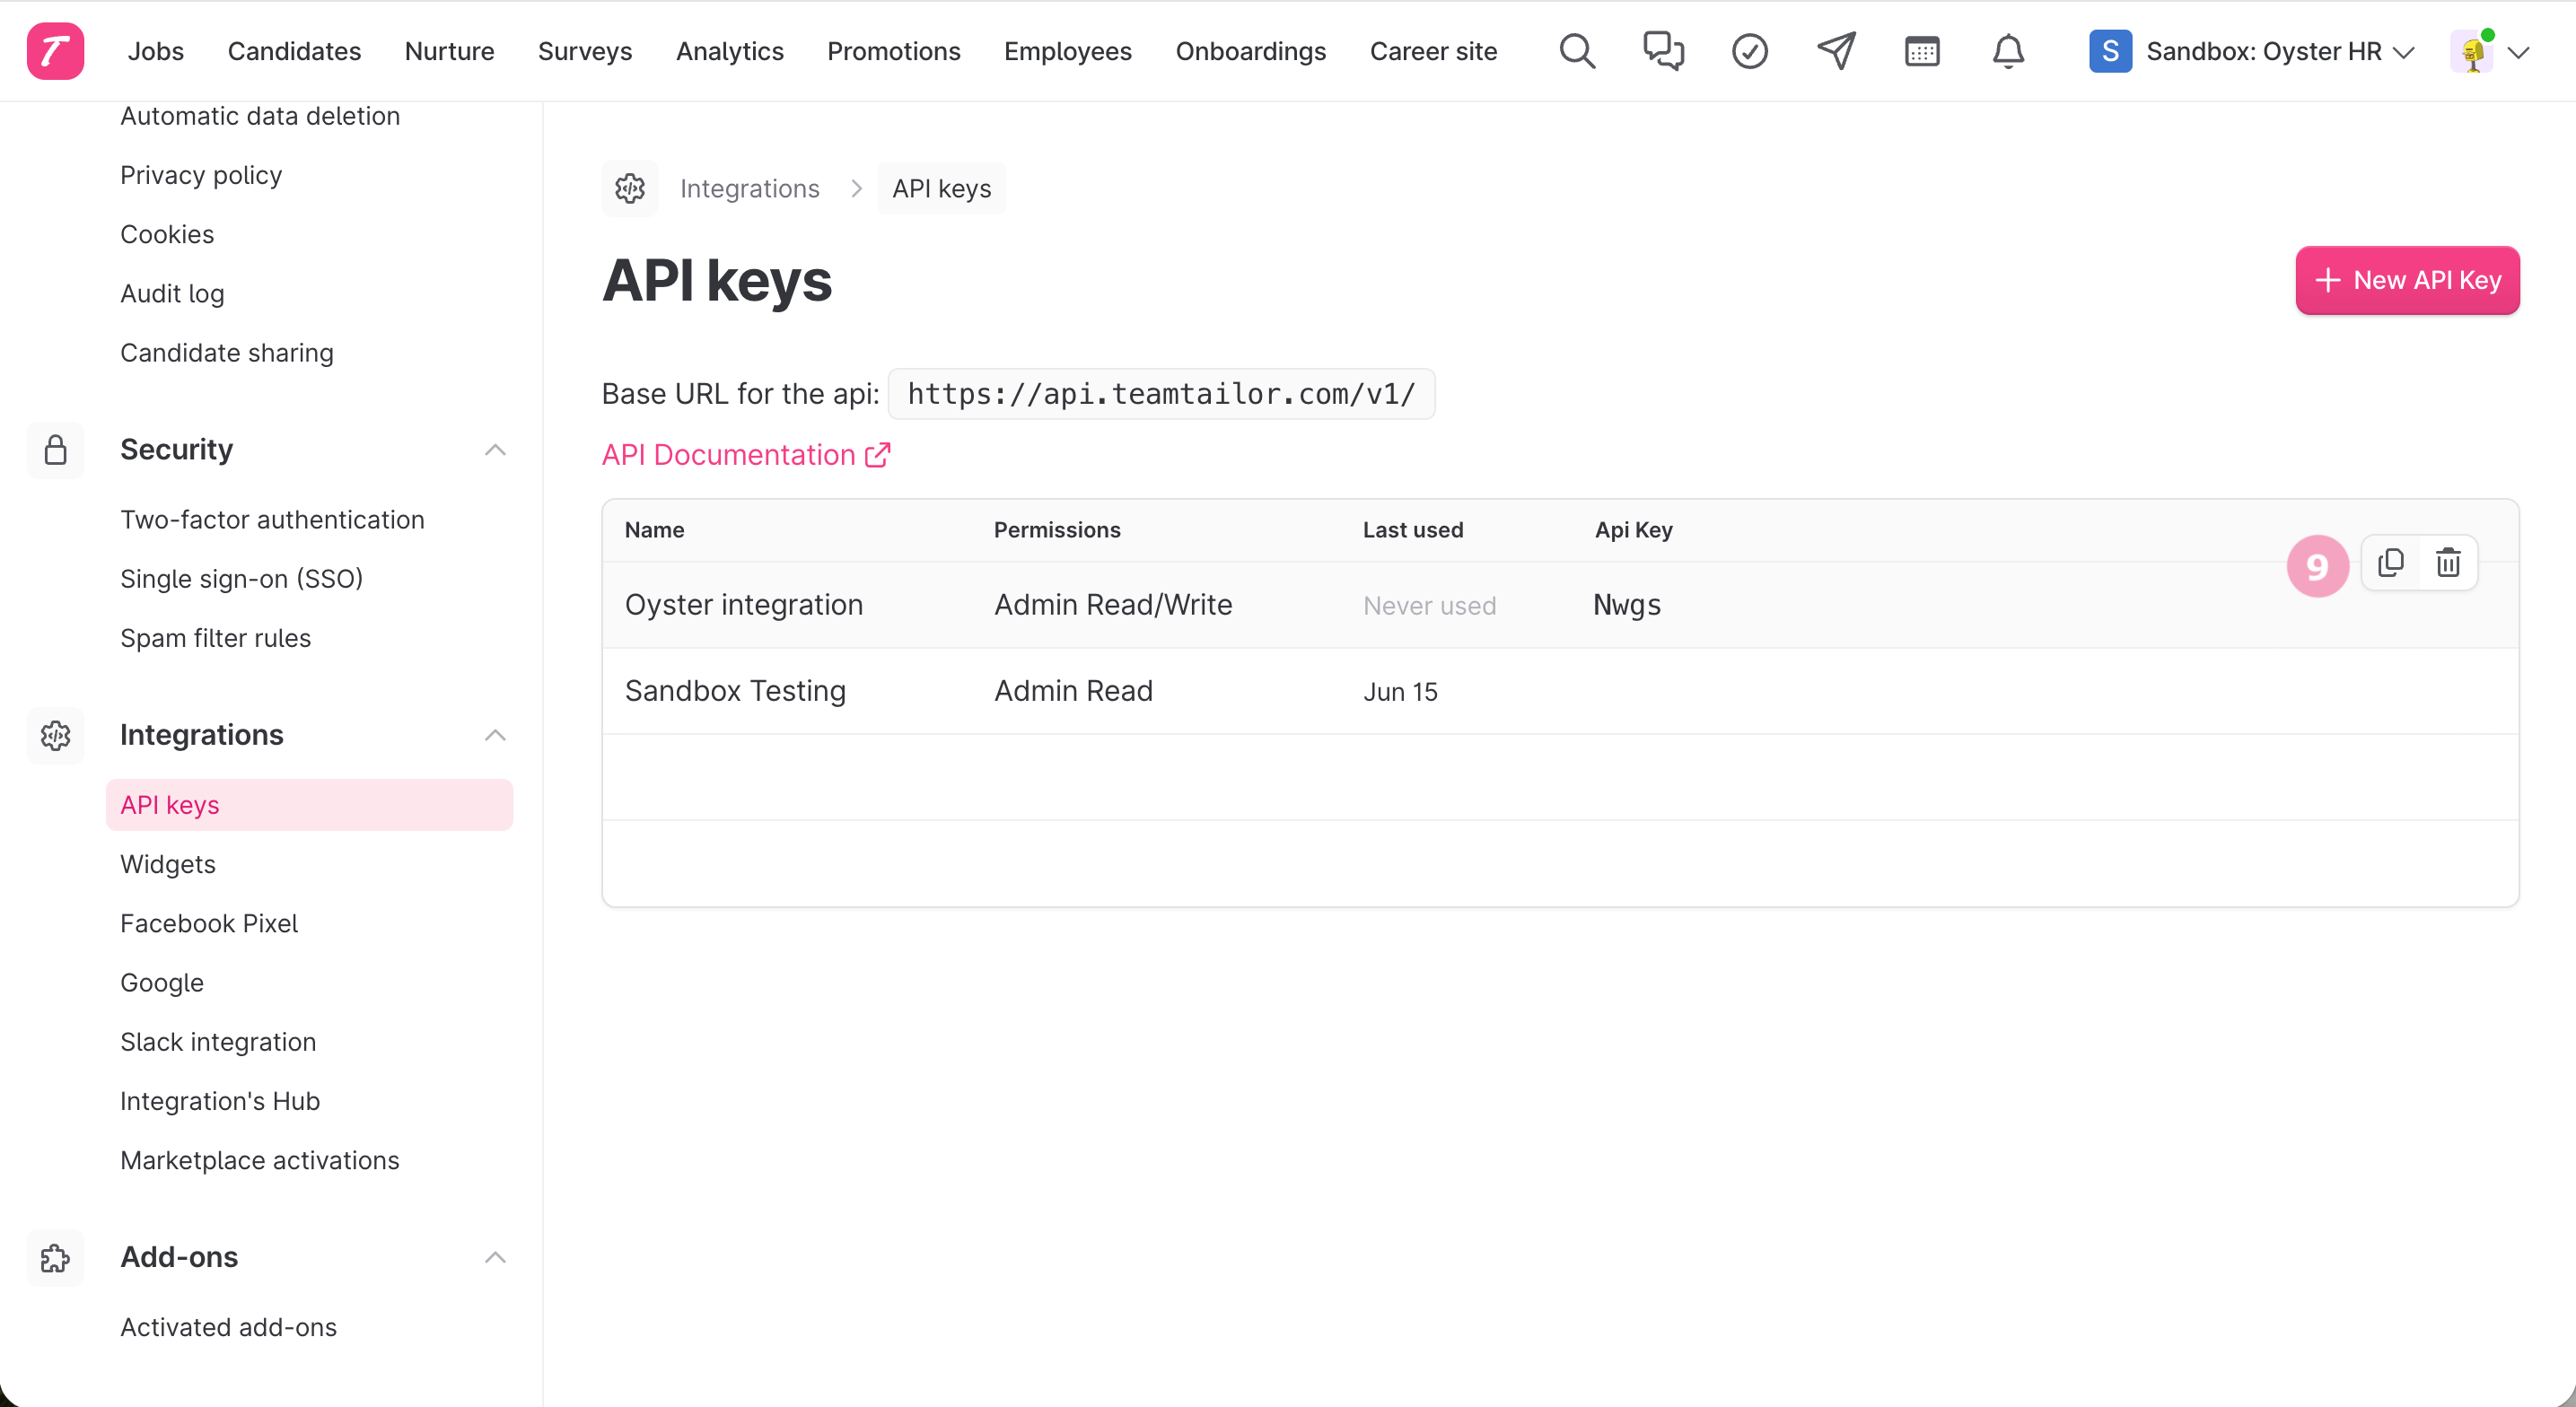Open the to-do checkmark circle icon
Viewport: 2576px width, 1407px height.
click(1749, 51)
